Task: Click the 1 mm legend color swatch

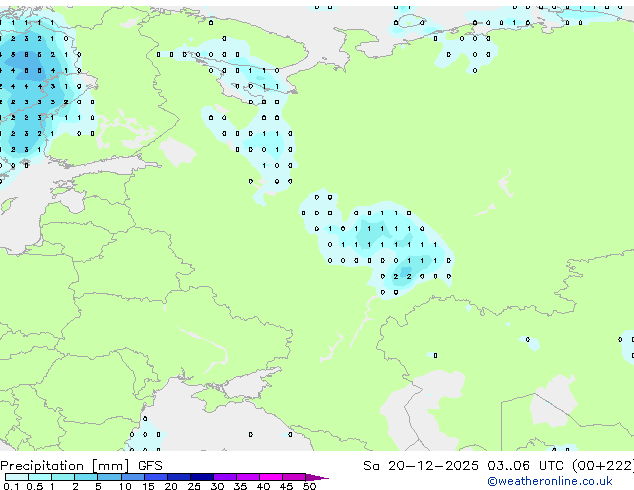Action: (63, 477)
